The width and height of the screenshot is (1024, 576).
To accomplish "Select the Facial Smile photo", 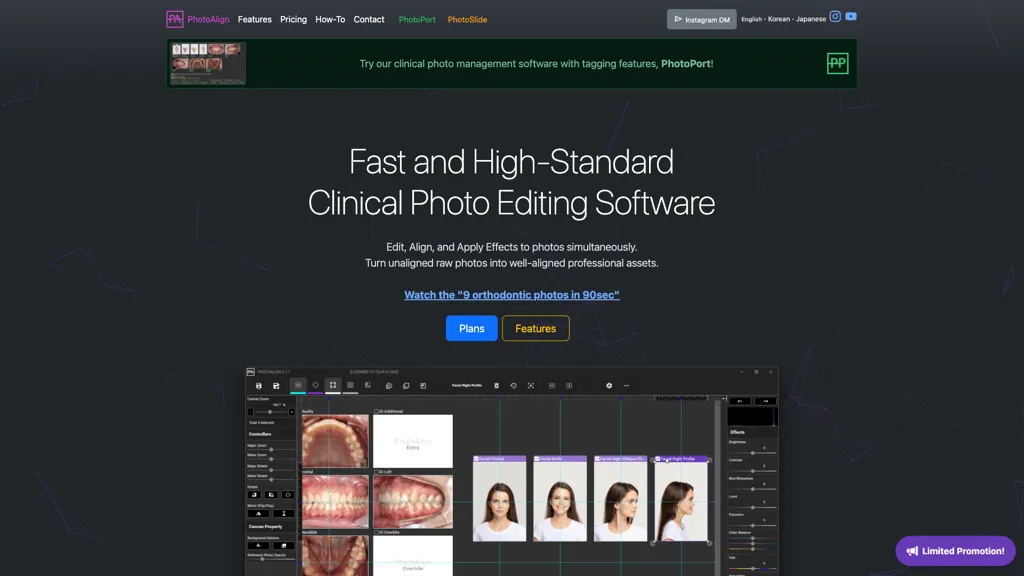I will (560, 502).
